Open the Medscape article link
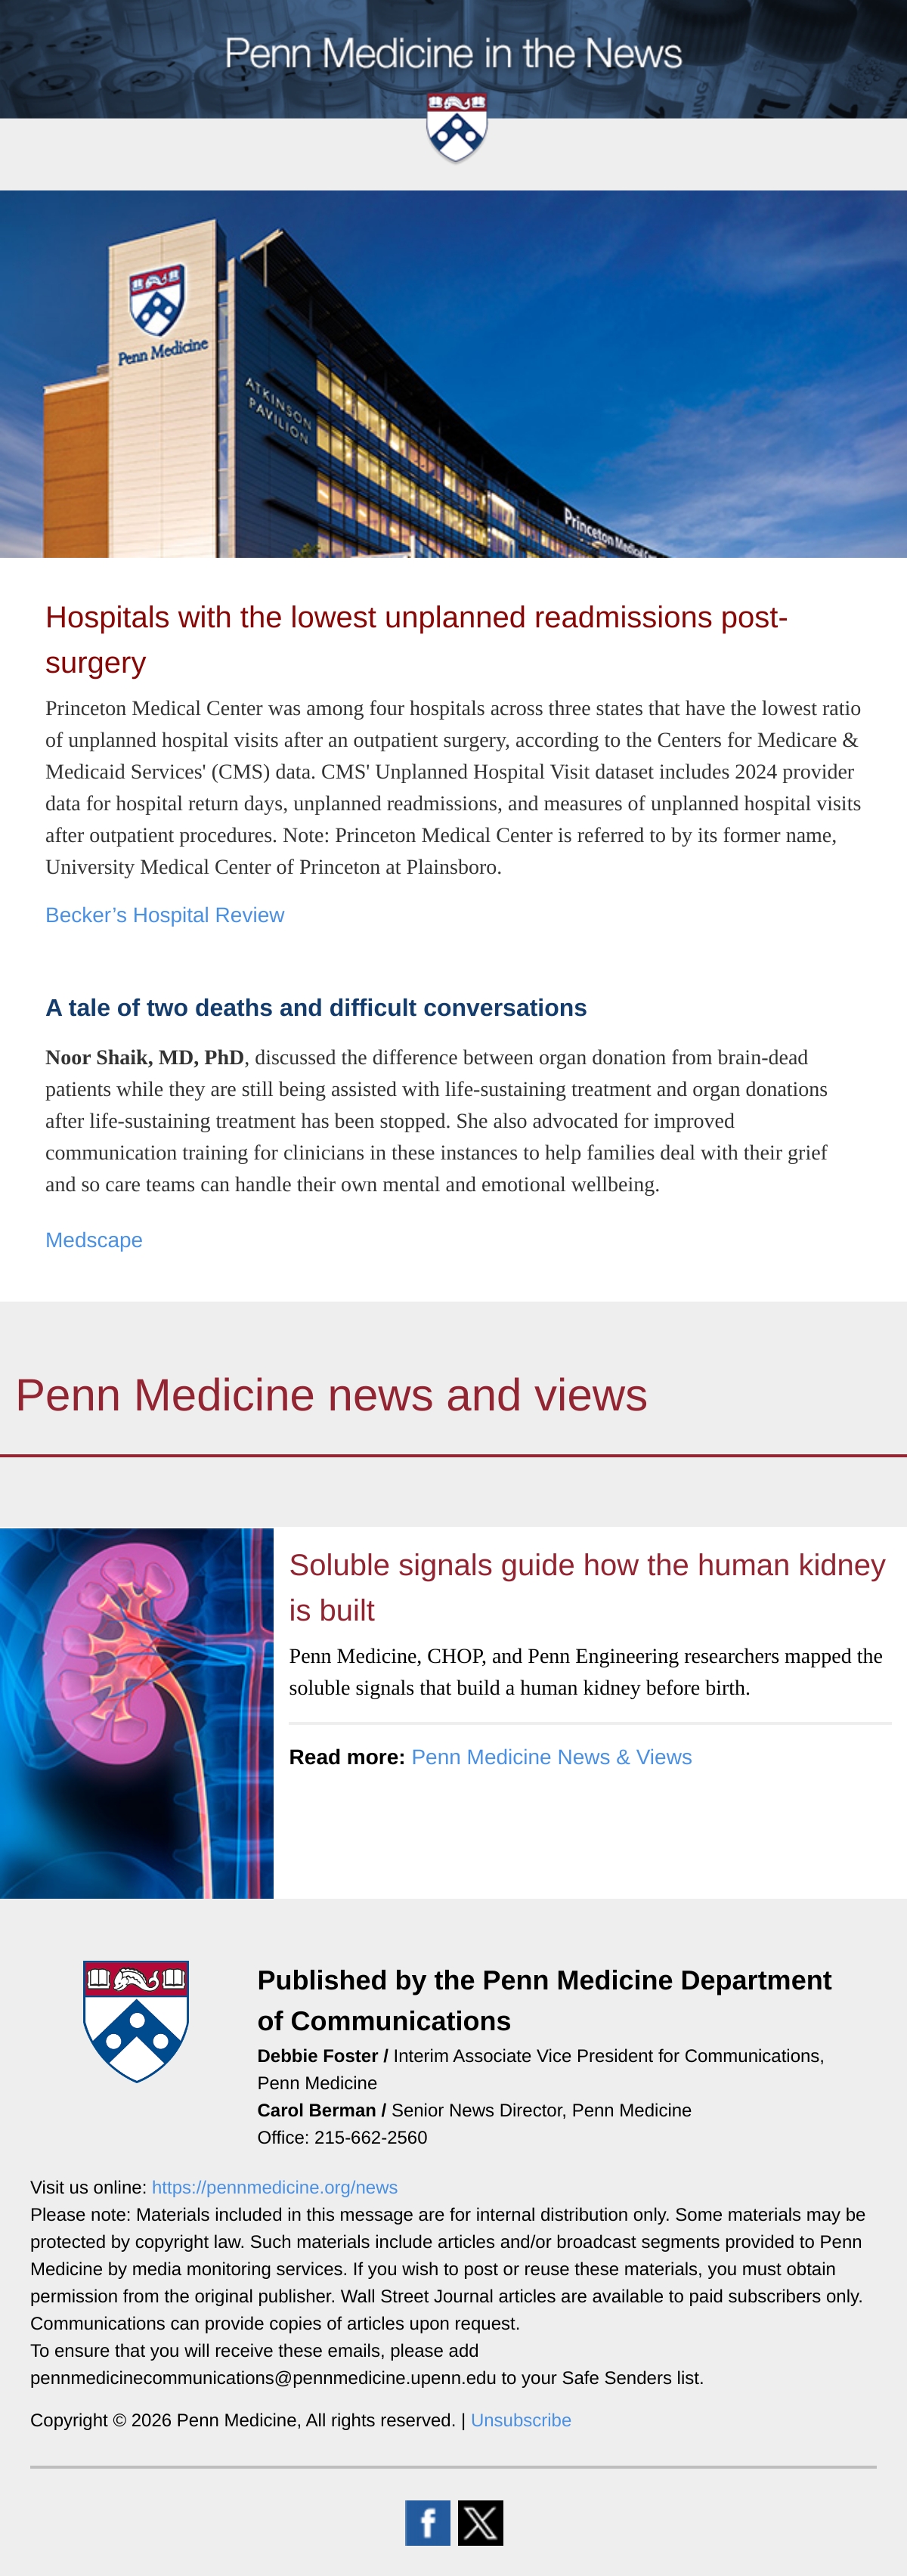 94,1240
